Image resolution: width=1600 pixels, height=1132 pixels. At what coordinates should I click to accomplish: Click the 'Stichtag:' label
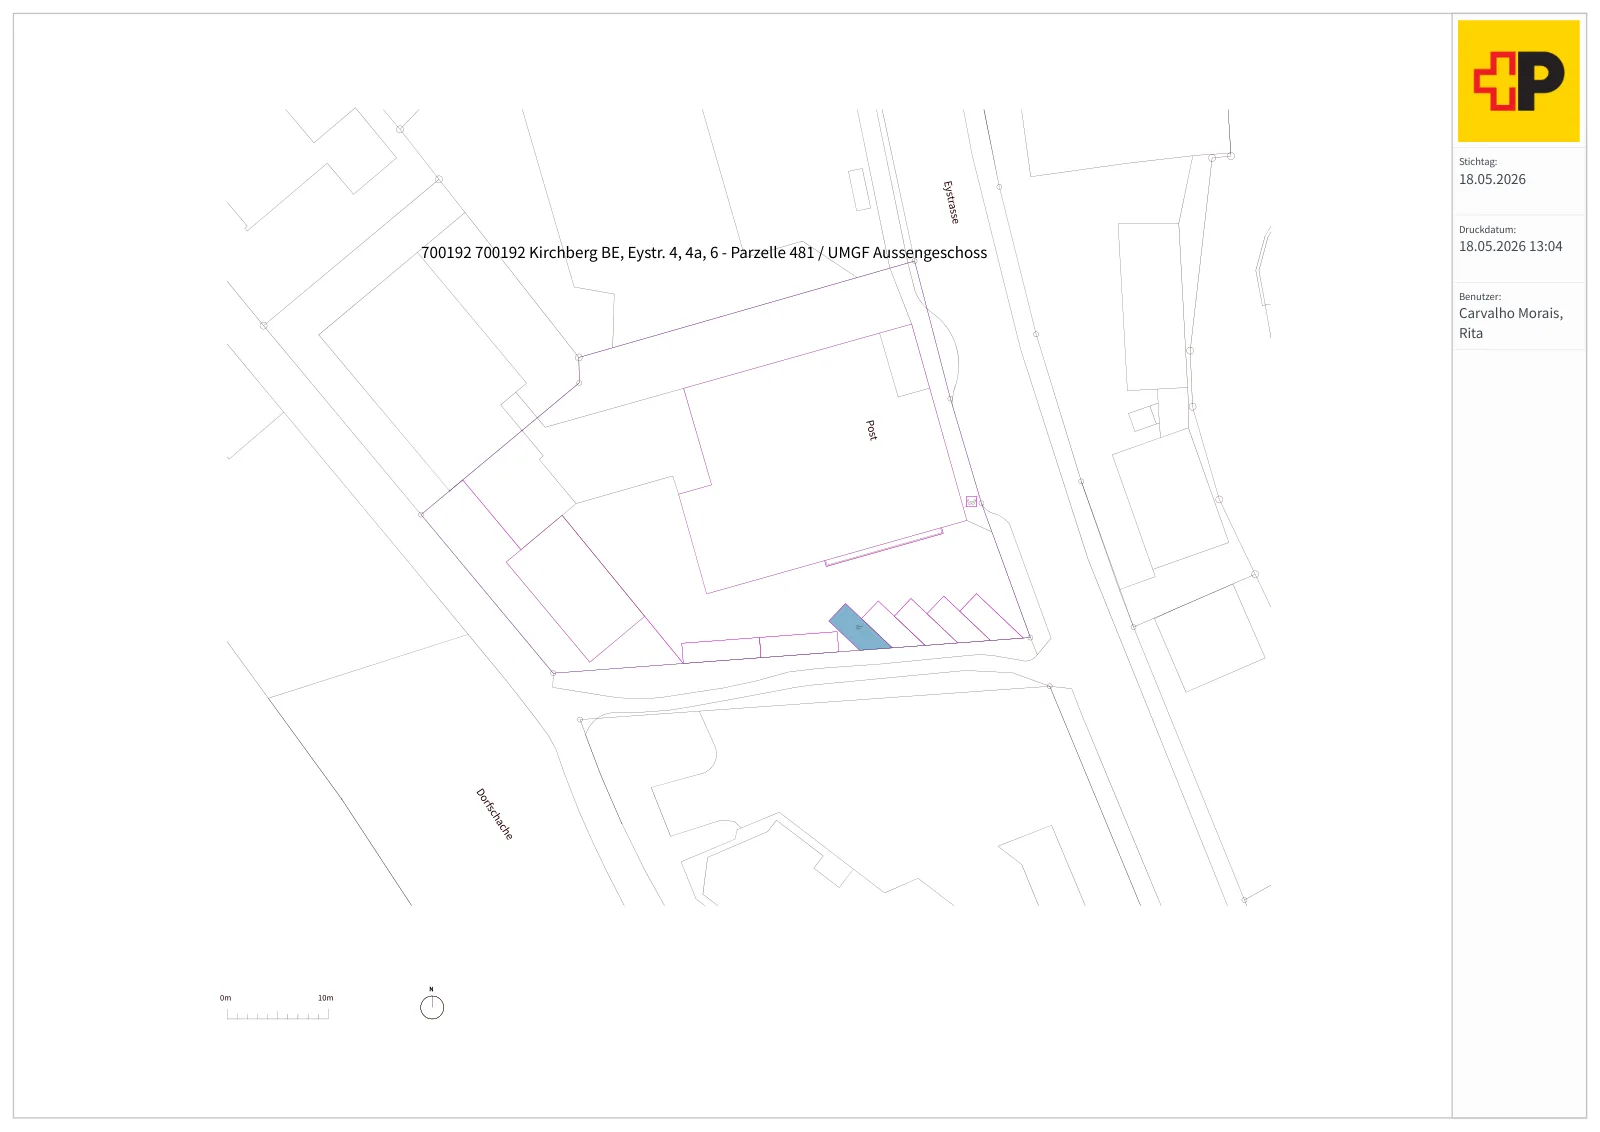tap(1478, 162)
